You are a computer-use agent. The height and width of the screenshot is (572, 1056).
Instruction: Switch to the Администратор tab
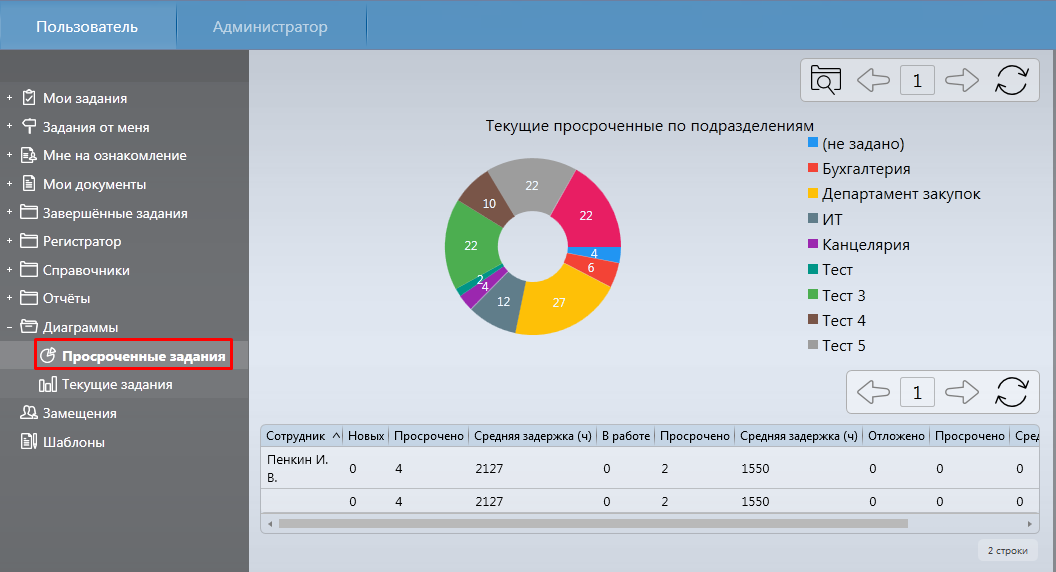270,27
